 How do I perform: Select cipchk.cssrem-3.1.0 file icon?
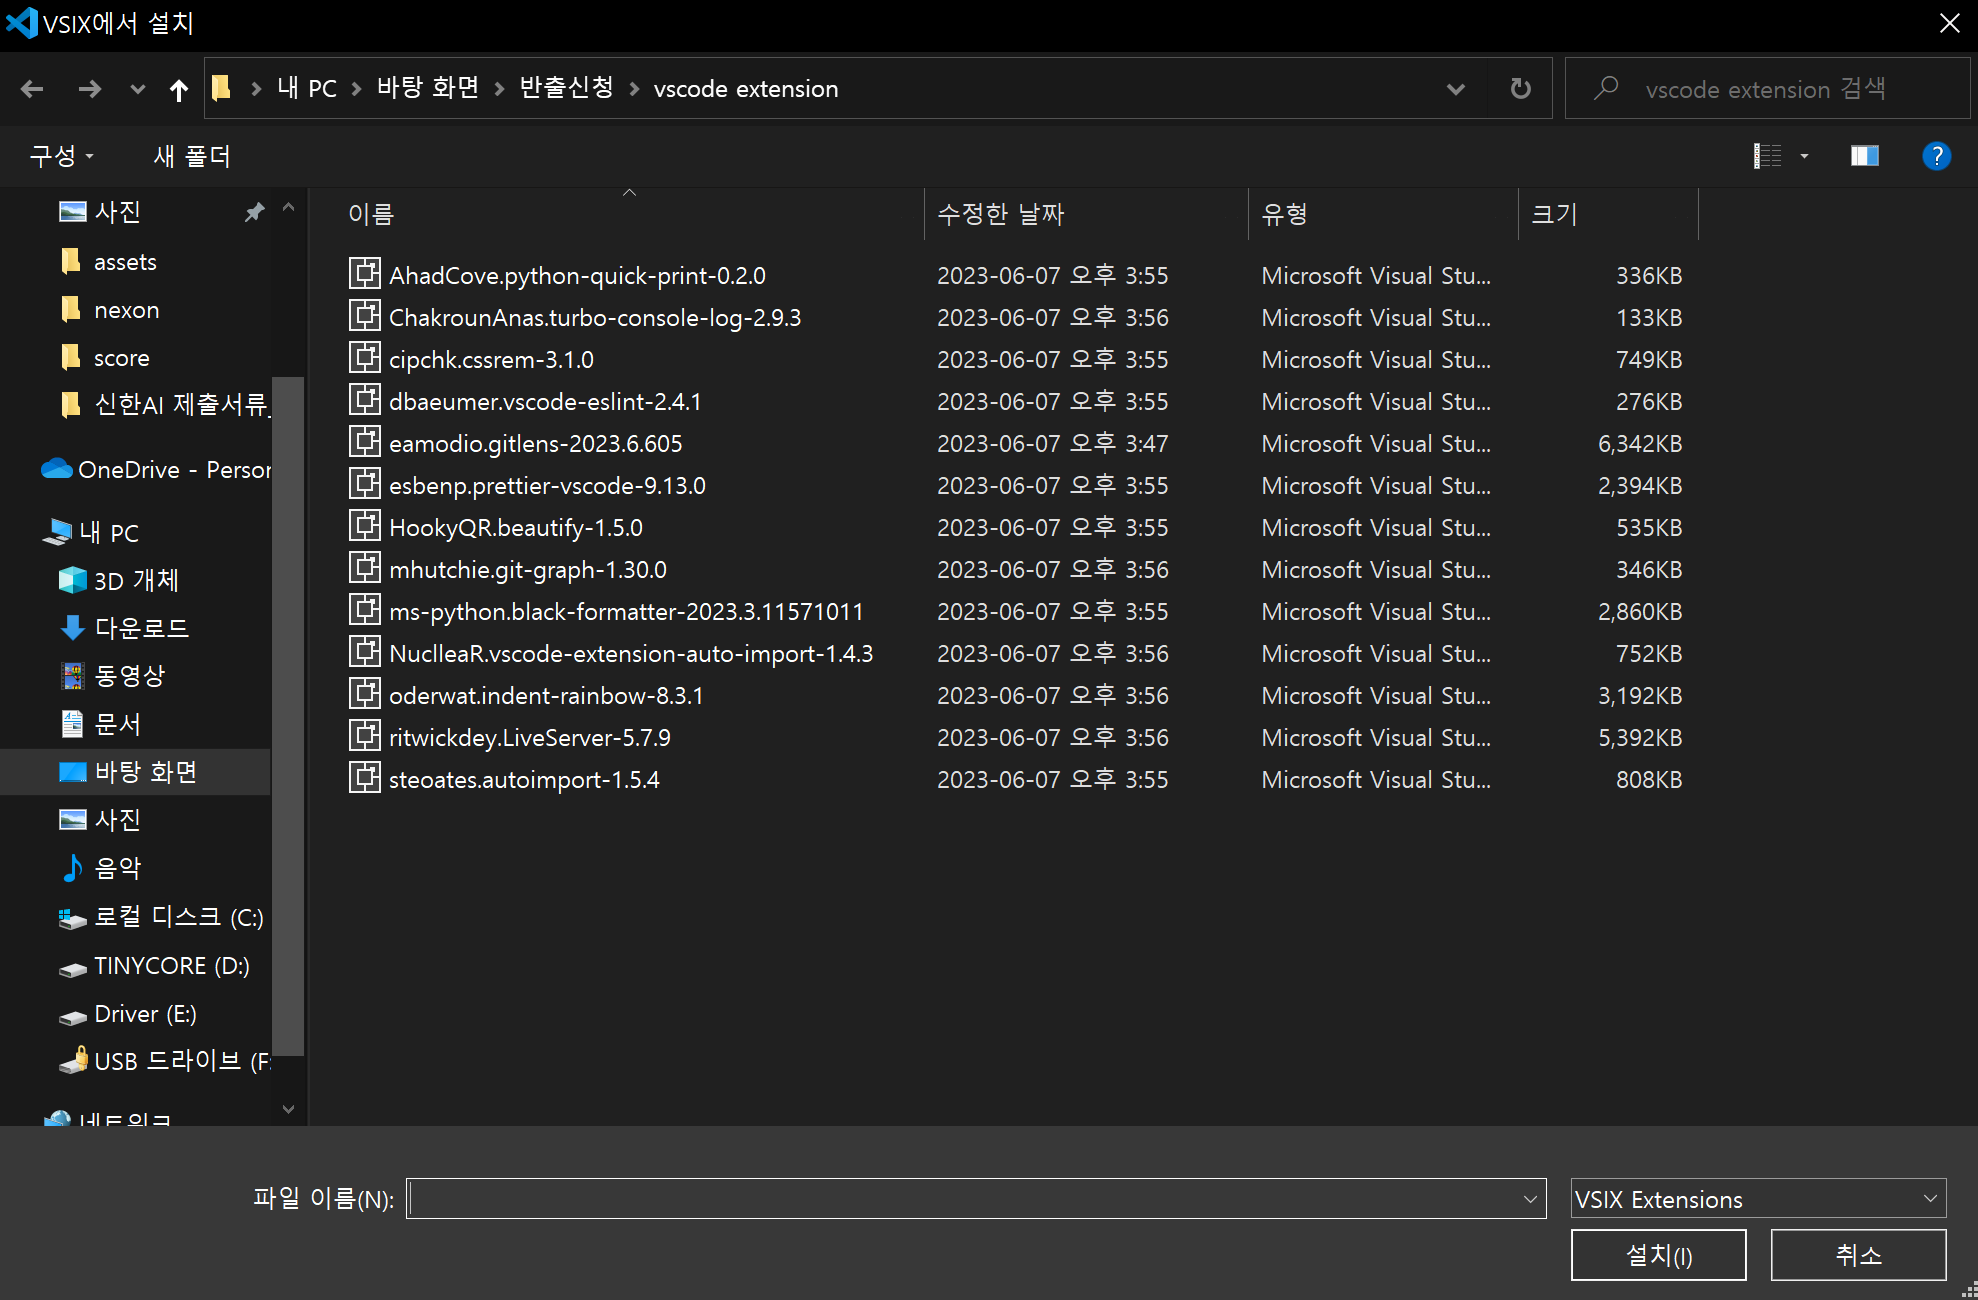pos(365,357)
